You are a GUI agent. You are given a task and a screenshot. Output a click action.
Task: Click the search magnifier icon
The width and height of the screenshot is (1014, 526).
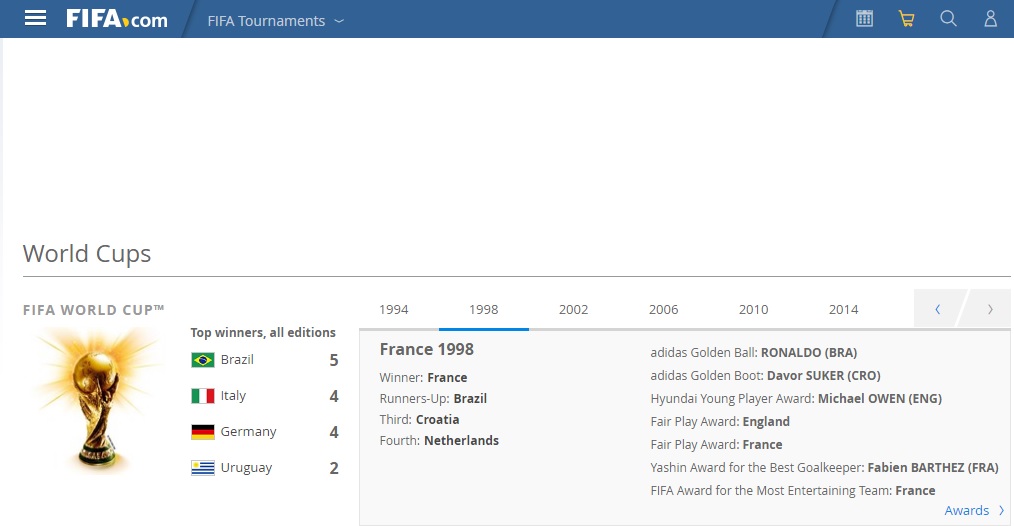tap(948, 19)
